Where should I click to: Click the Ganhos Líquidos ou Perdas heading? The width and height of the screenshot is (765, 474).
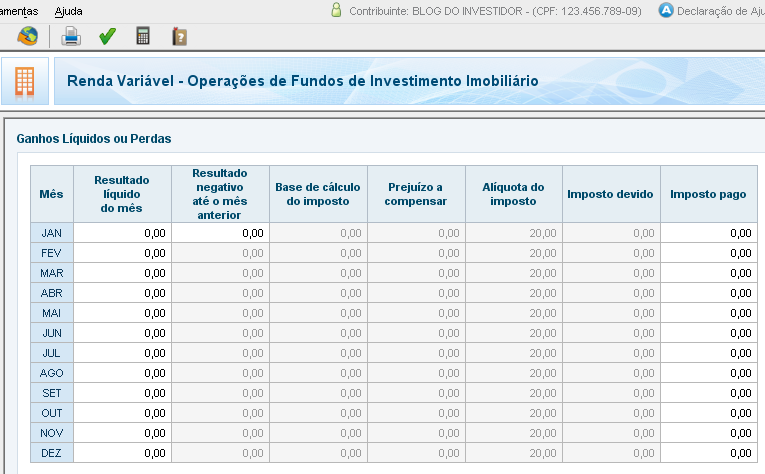point(94,139)
